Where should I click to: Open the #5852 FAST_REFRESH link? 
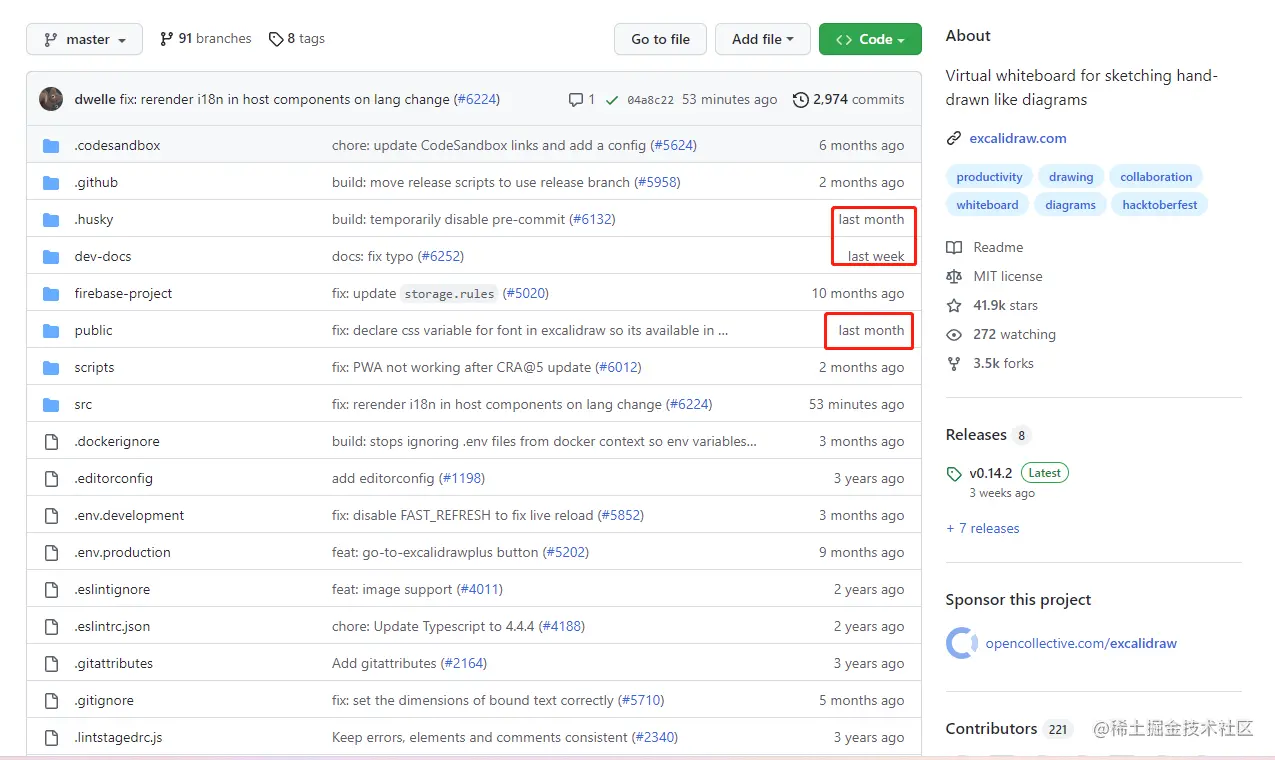(621, 515)
